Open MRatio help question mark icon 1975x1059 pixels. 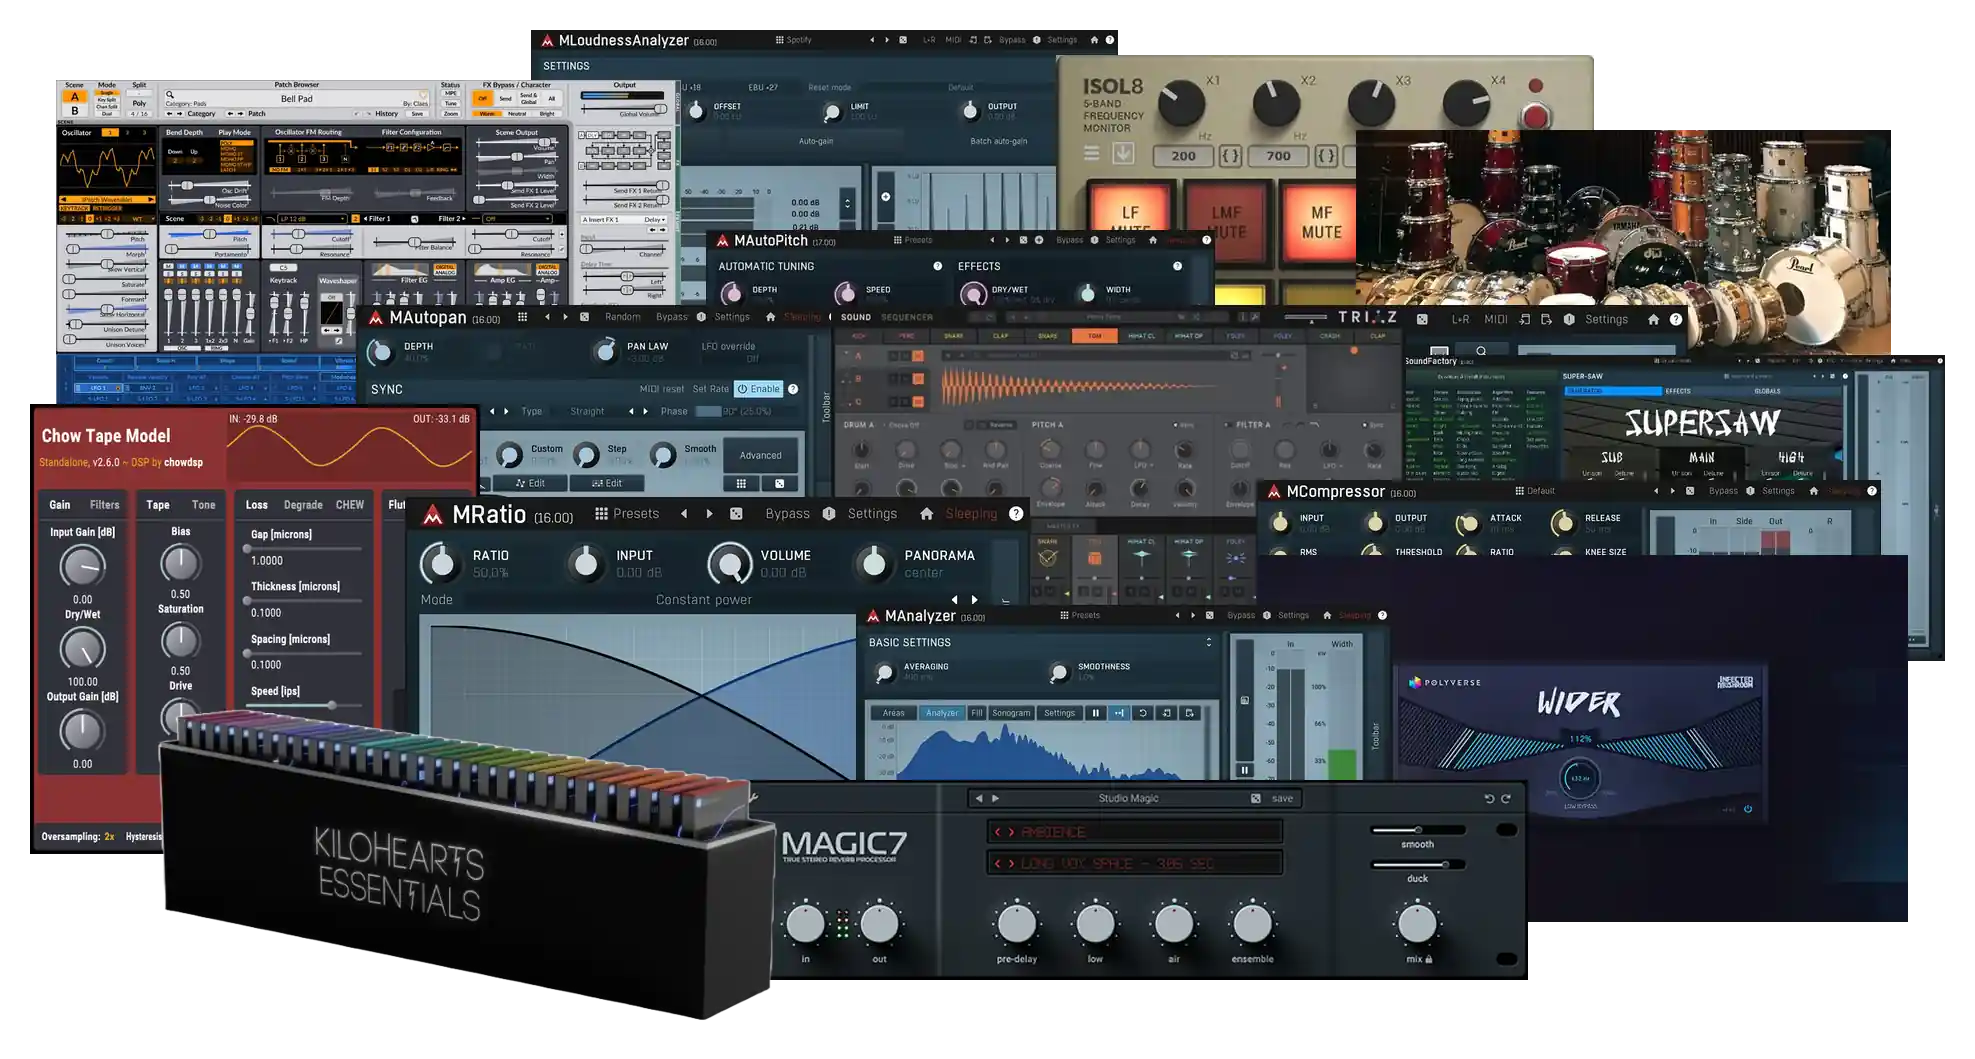pos(1016,514)
